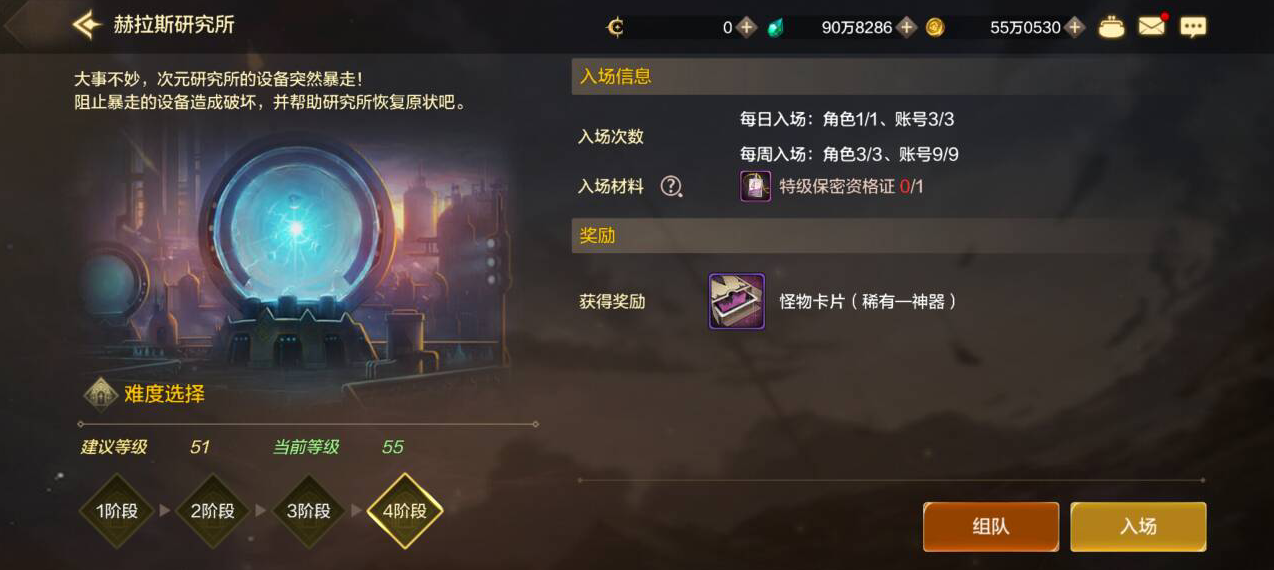This screenshot has height=570, width=1274.
Task: View the 怪物卡片 reward icon
Action: (x=737, y=301)
